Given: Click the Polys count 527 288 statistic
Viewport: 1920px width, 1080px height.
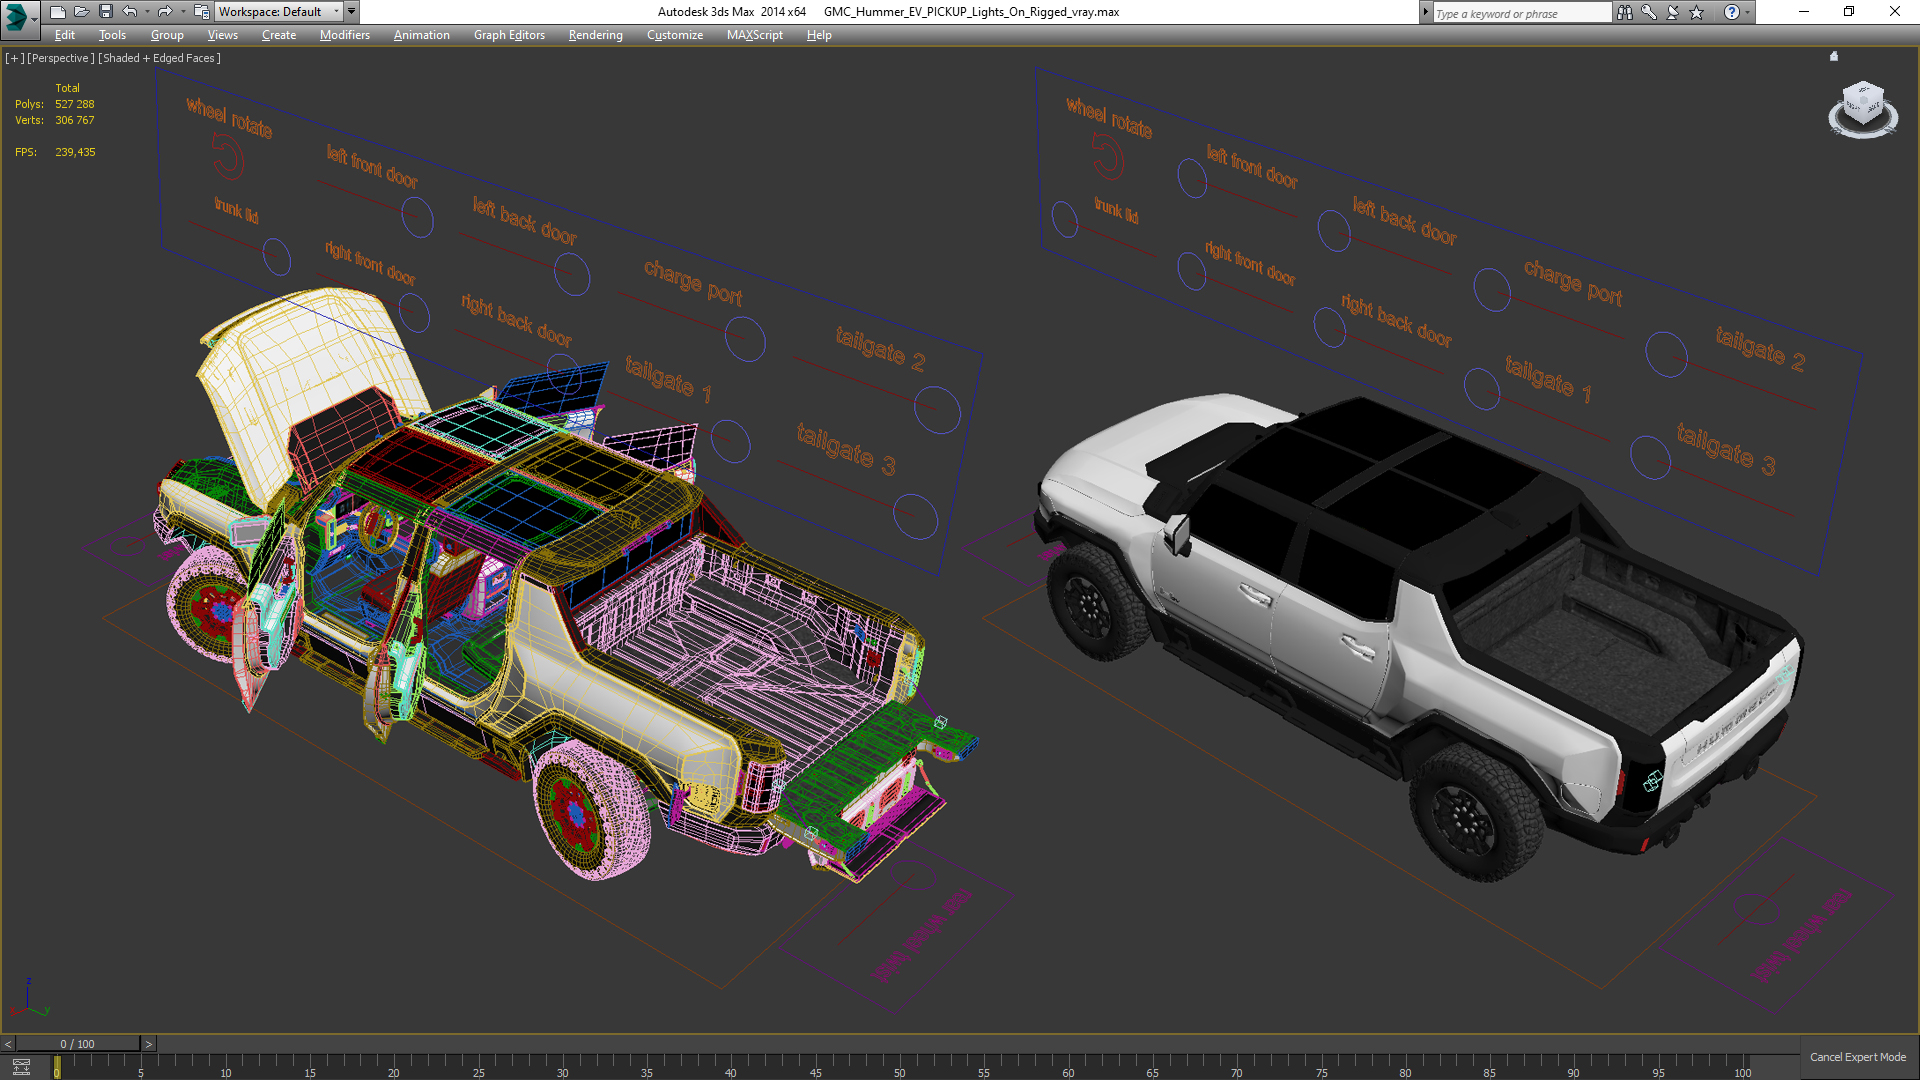Looking at the screenshot, I should [75, 104].
